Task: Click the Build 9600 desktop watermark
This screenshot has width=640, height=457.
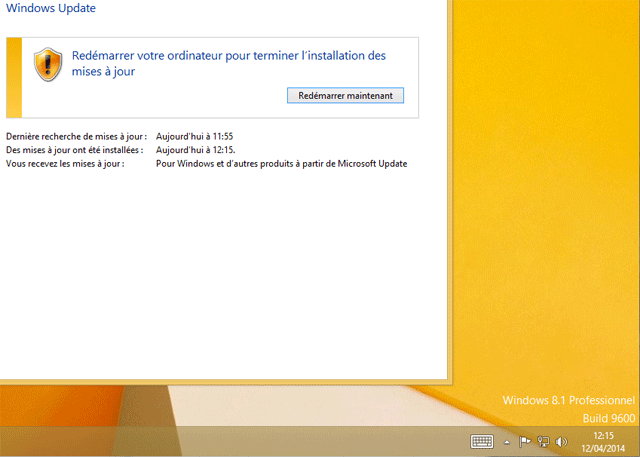Action: 607,416
